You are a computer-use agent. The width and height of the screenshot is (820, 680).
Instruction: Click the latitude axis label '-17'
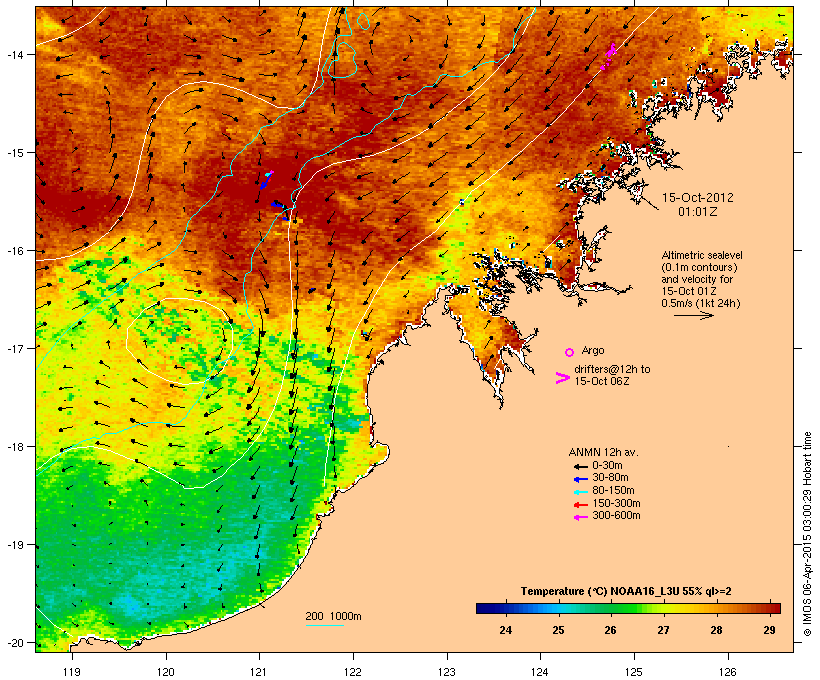(x=14, y=348)
